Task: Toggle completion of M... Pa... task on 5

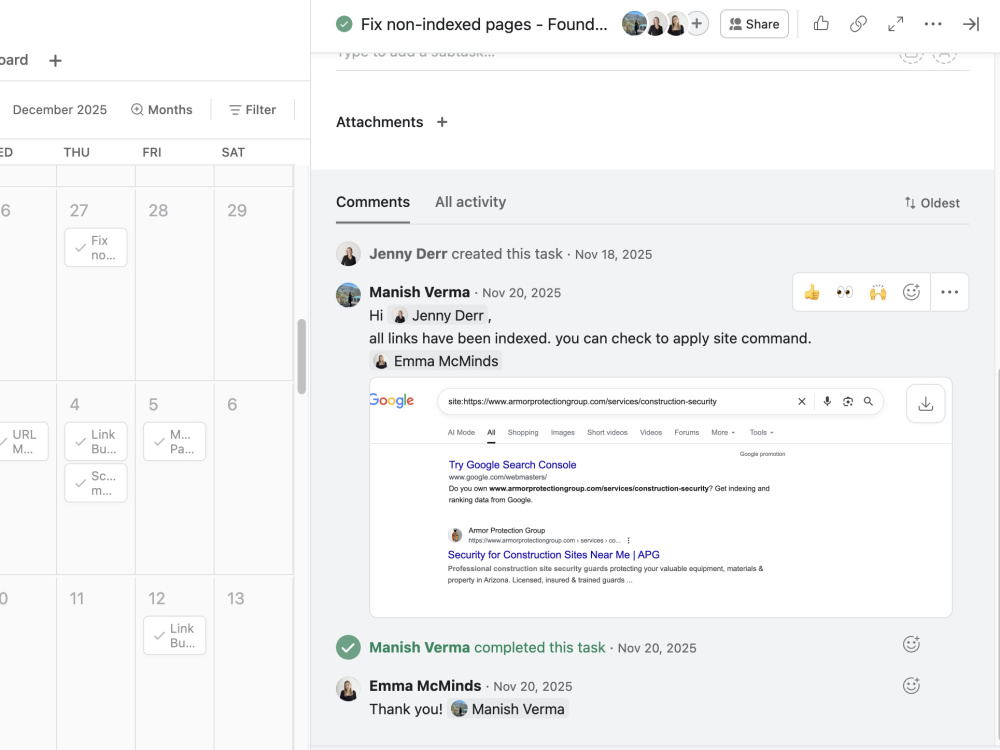Action: pos(159,441)
